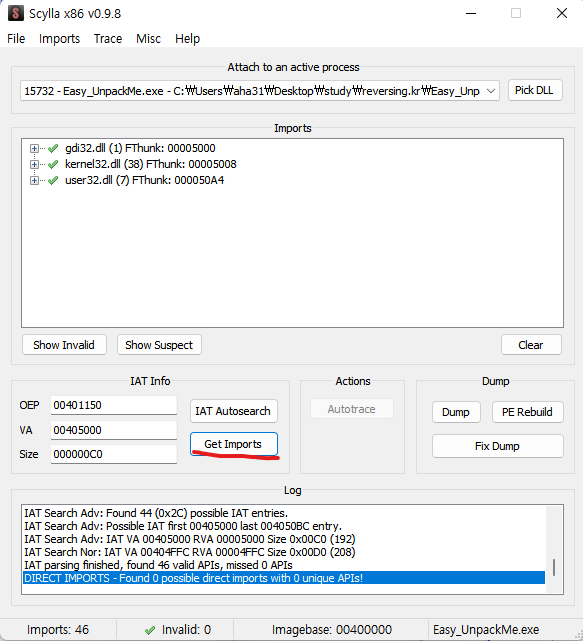This screenshot has width=583, height=641.
Task: Open the File menu
Action: tap(16, 38)
